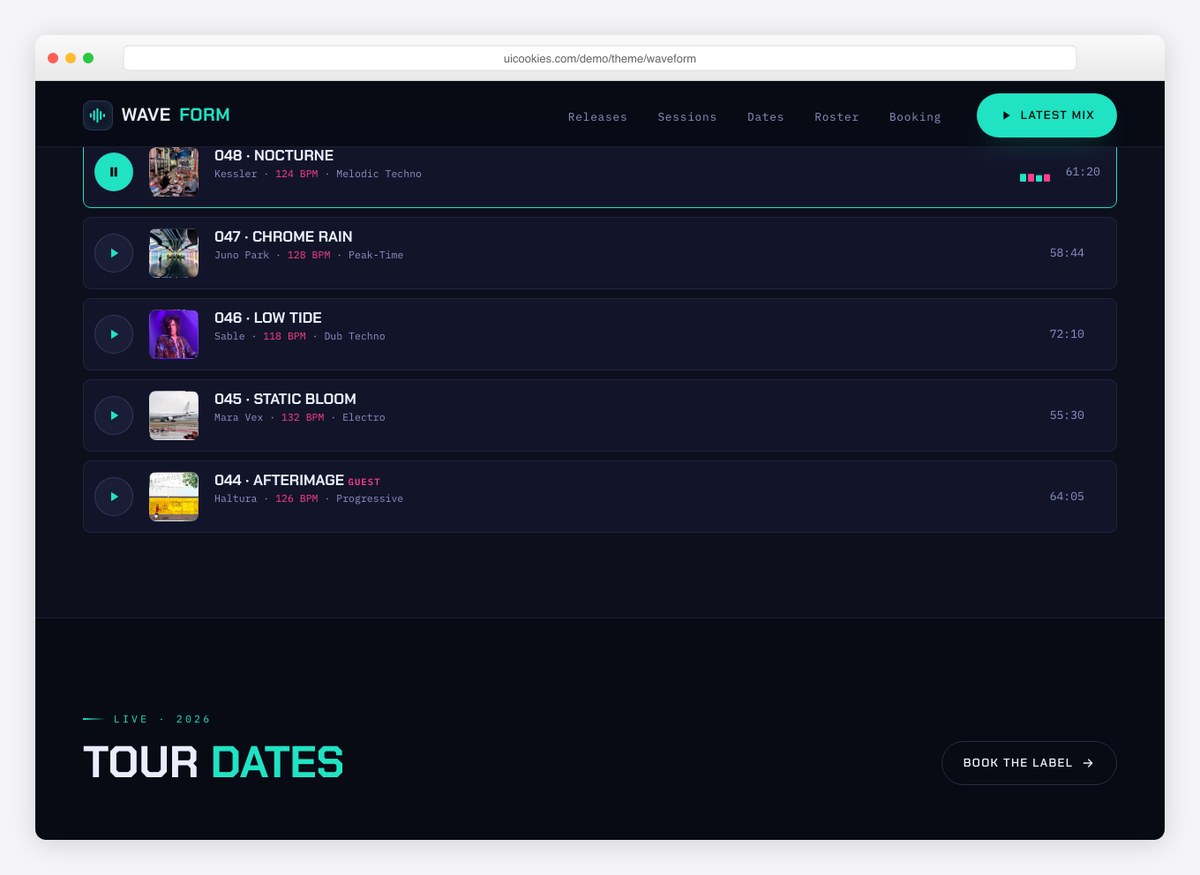Click the GUEST tag on Afterimage
The image size is (1200, 875).
coord(364,482)
